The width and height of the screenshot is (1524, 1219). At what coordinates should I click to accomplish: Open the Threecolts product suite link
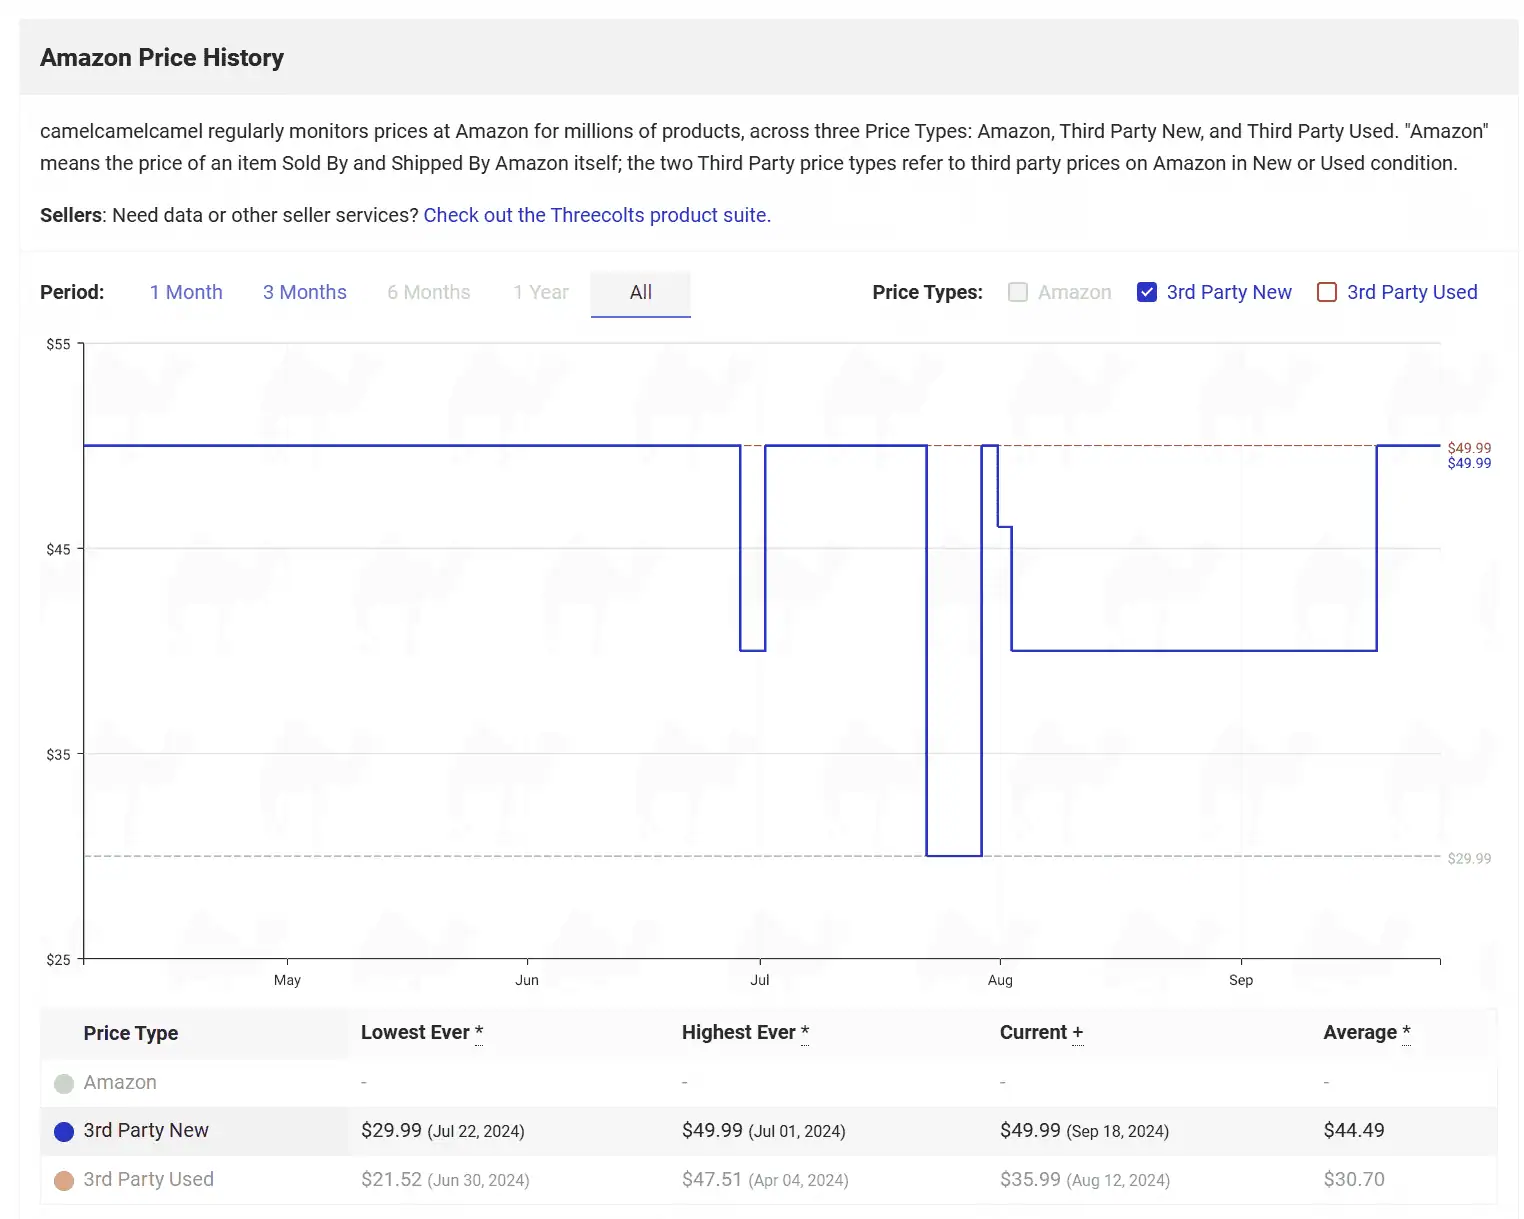point(597,215)
